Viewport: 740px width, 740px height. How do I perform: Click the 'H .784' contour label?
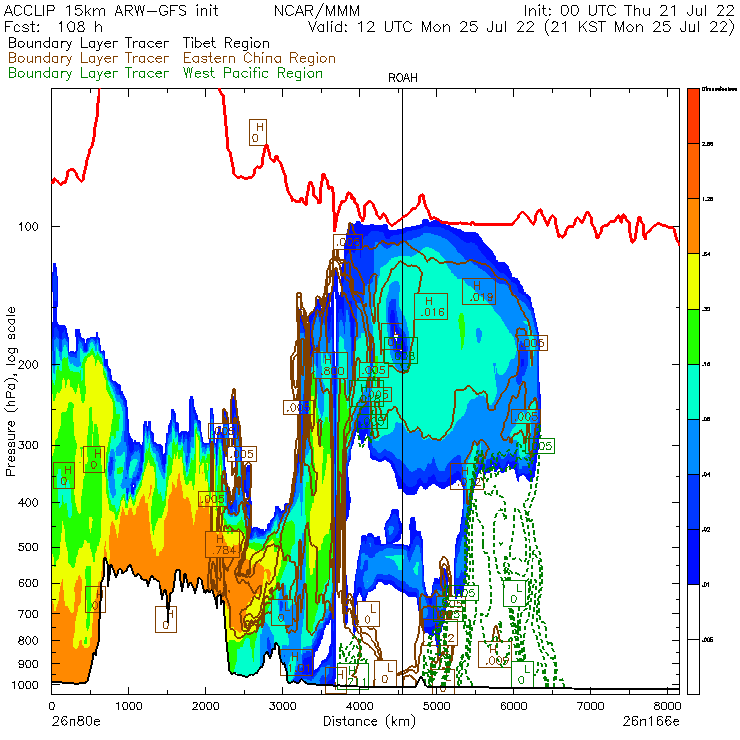coord(223,544)
